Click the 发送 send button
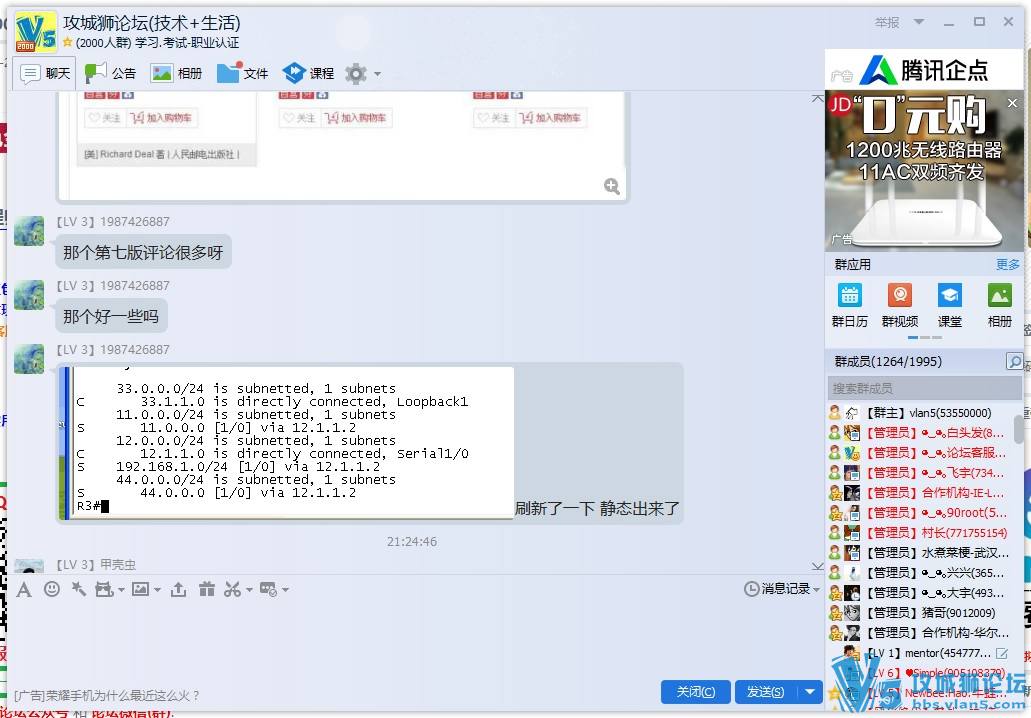 (x=765, y=692)
